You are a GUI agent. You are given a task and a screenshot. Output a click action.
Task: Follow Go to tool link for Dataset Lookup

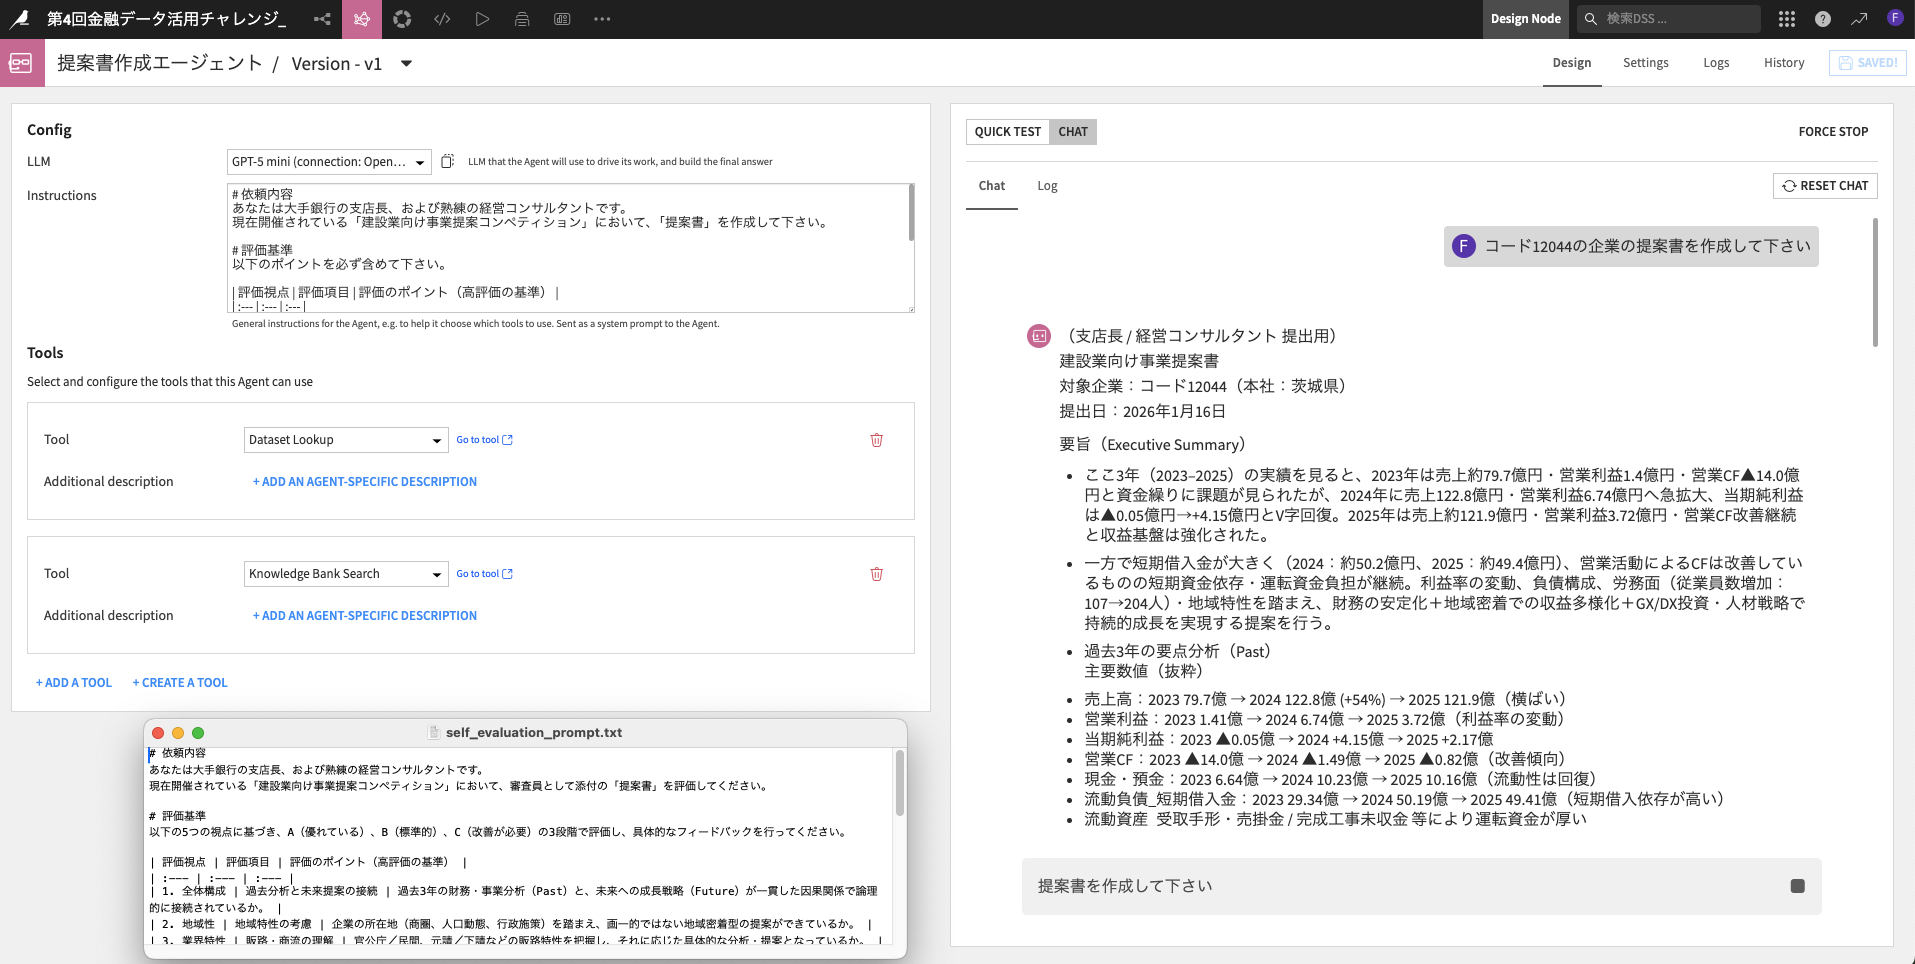485,440
